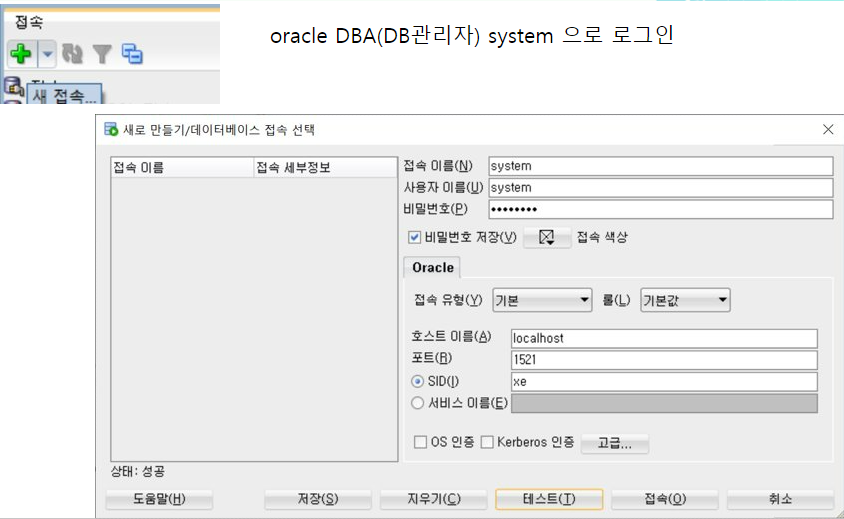Image resolution: width=844 pixels, height=519 pixels.
Task: Enable the OS 인증 checkbox
Action: (x=420, y=442)
